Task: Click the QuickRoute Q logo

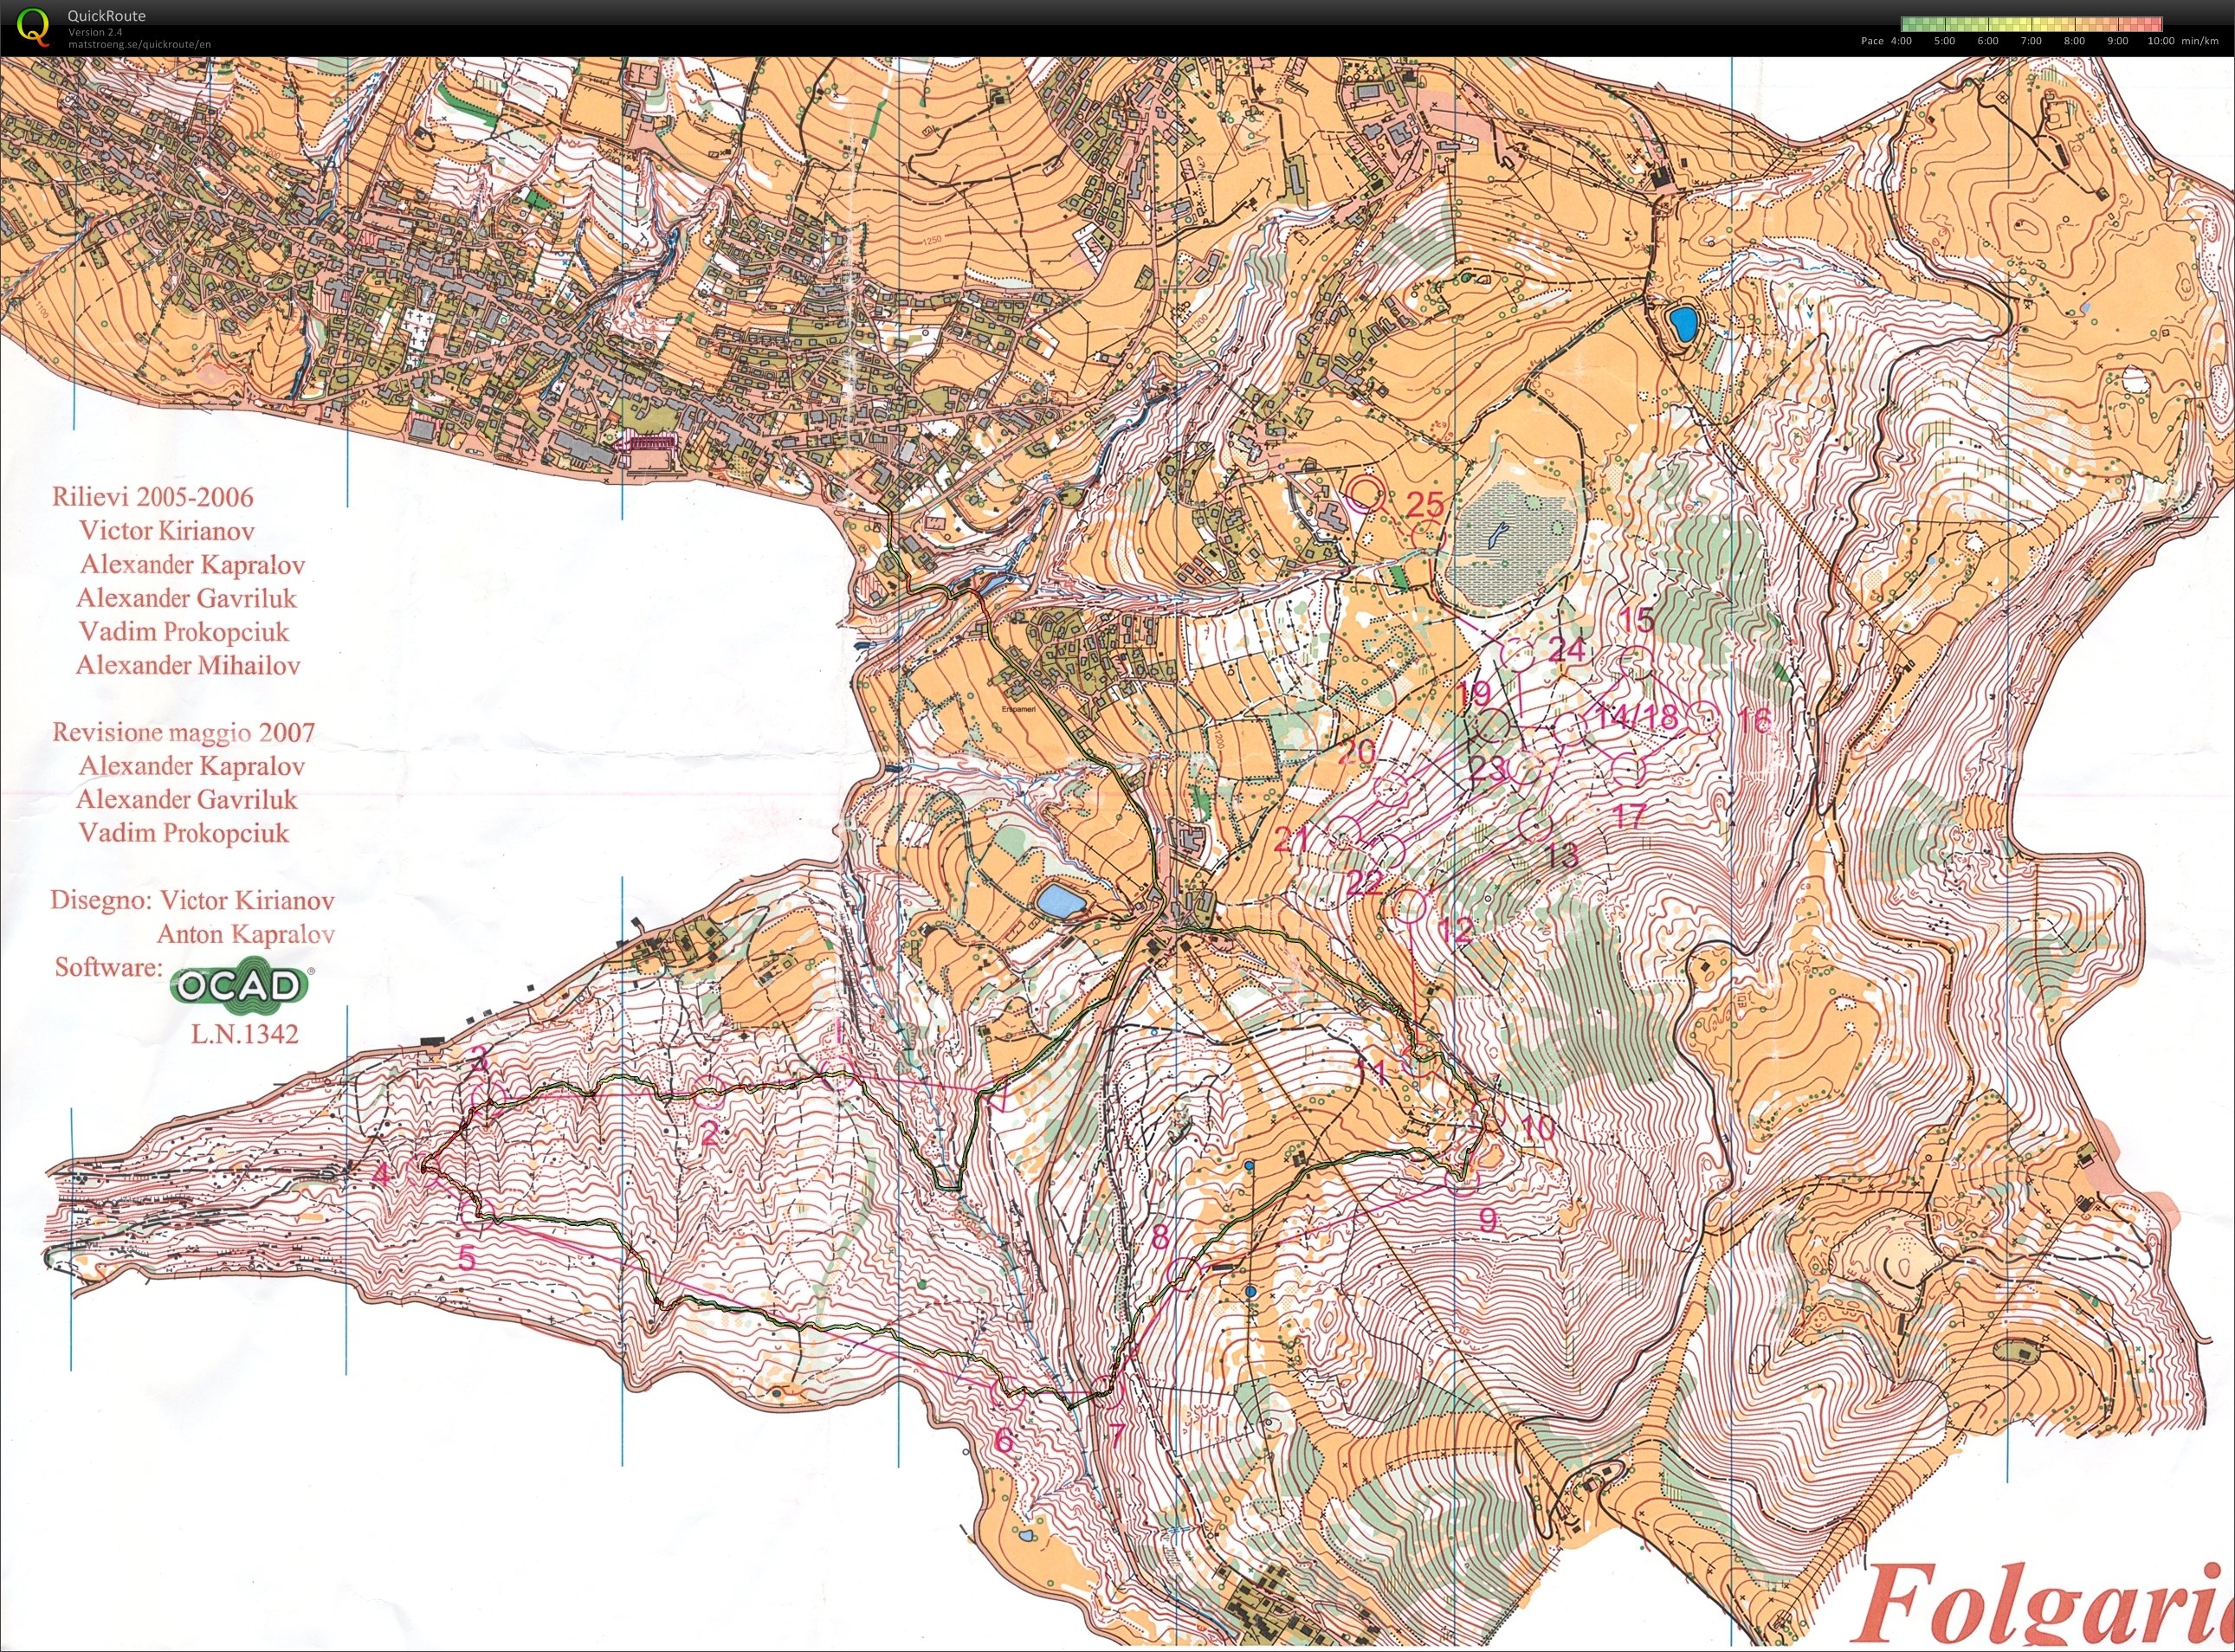Action: tap(33, 26)
